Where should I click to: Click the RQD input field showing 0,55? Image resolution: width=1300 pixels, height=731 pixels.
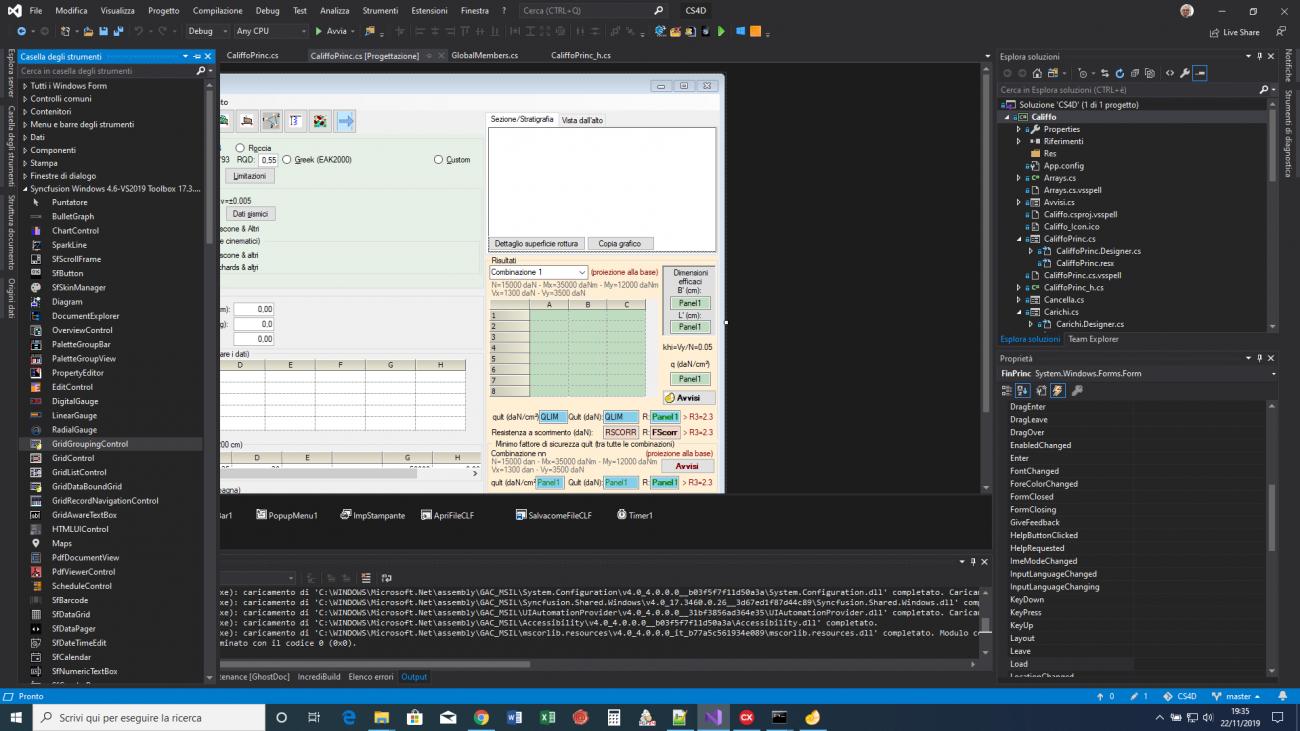coord(268,159)
